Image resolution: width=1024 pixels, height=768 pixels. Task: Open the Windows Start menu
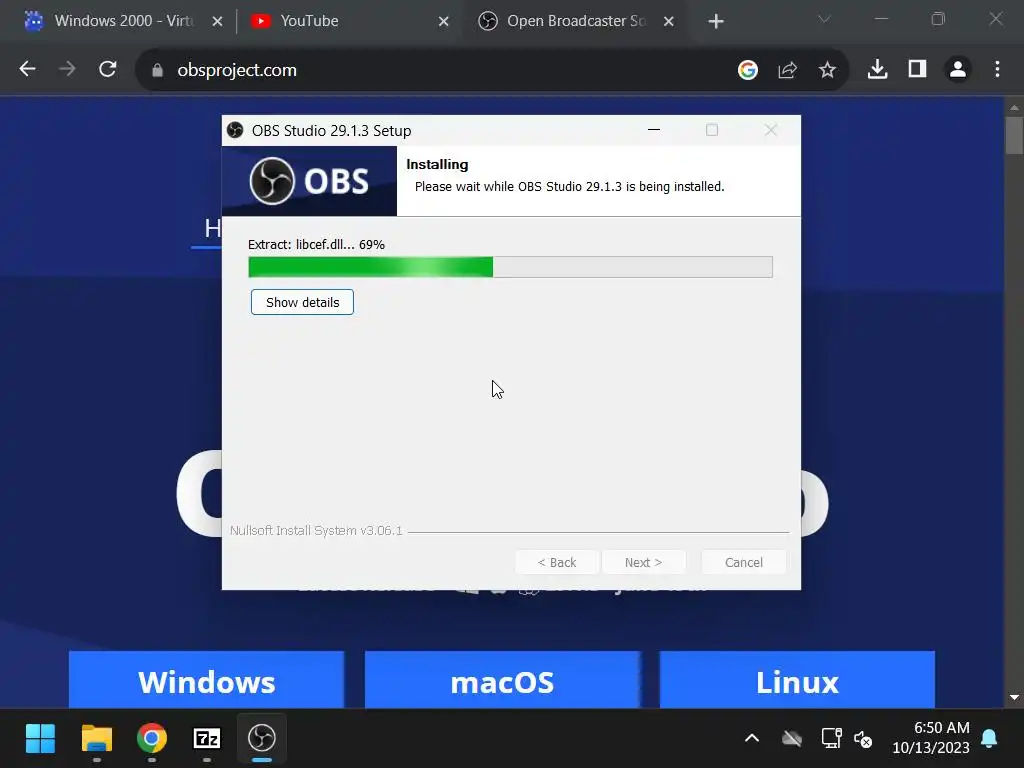tap(40, 739)
